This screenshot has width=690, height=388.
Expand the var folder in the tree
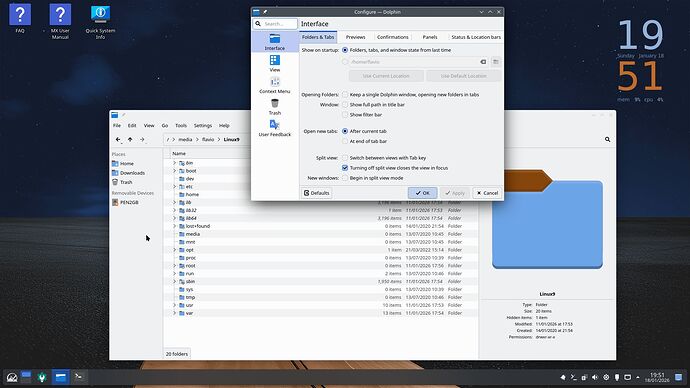click(x=174, y=313)
